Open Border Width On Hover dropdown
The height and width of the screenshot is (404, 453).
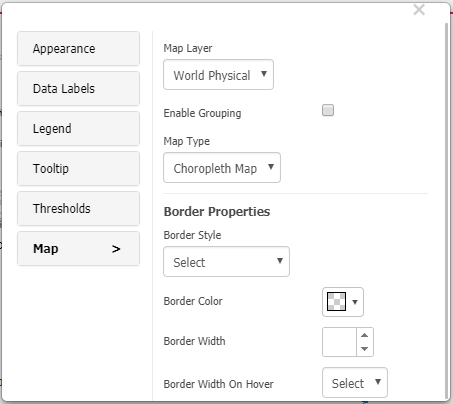[x=355, y=383]
